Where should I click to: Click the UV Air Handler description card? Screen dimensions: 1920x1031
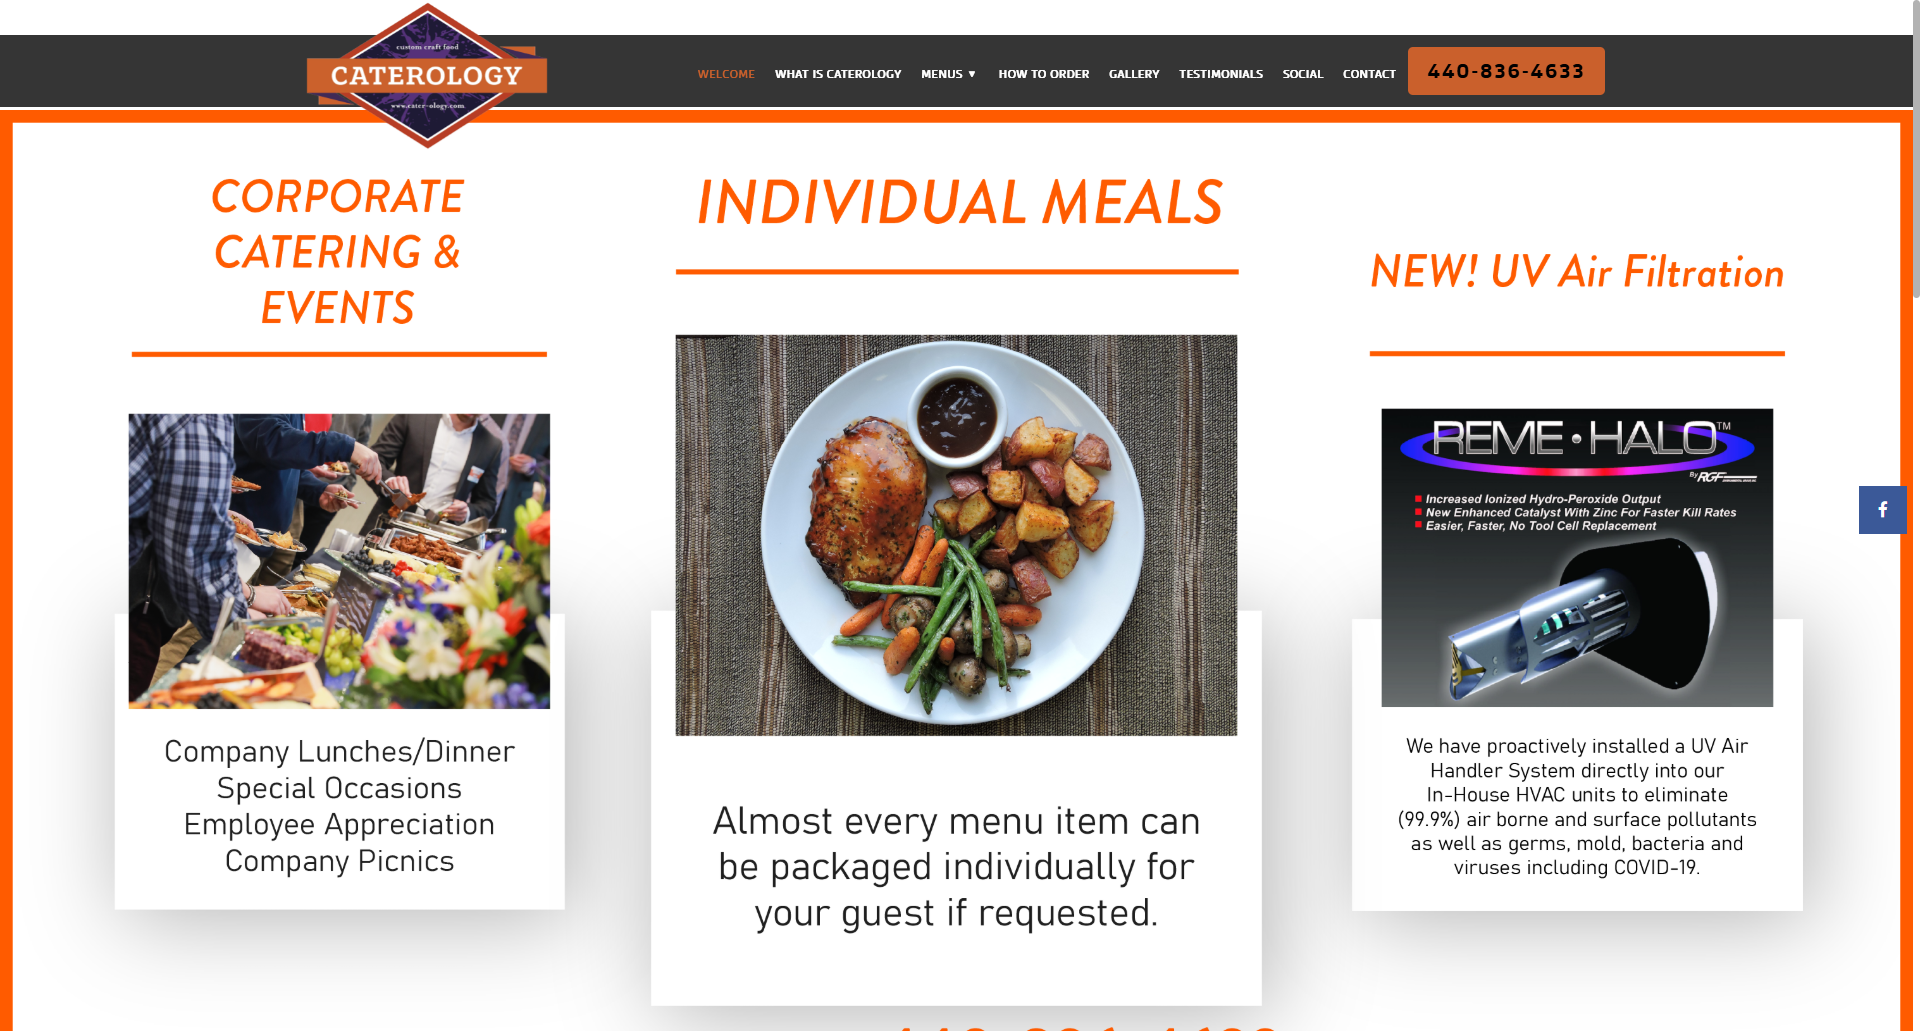coord(1577,806)
